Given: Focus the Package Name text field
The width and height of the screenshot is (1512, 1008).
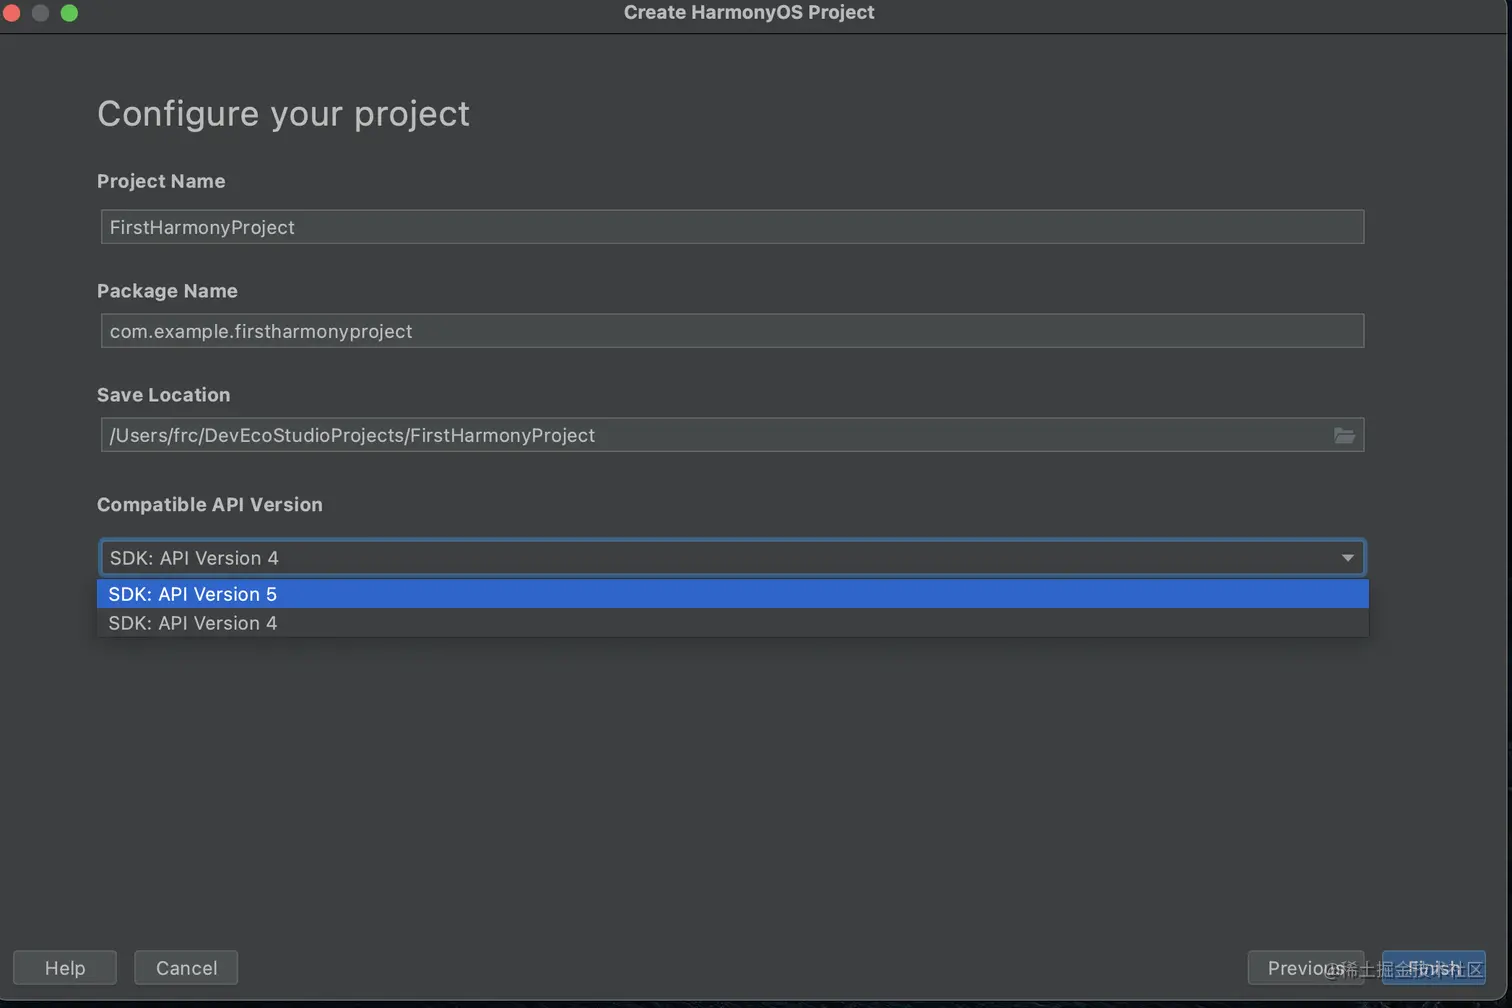Looking at the screenshot, I should 732,331.
